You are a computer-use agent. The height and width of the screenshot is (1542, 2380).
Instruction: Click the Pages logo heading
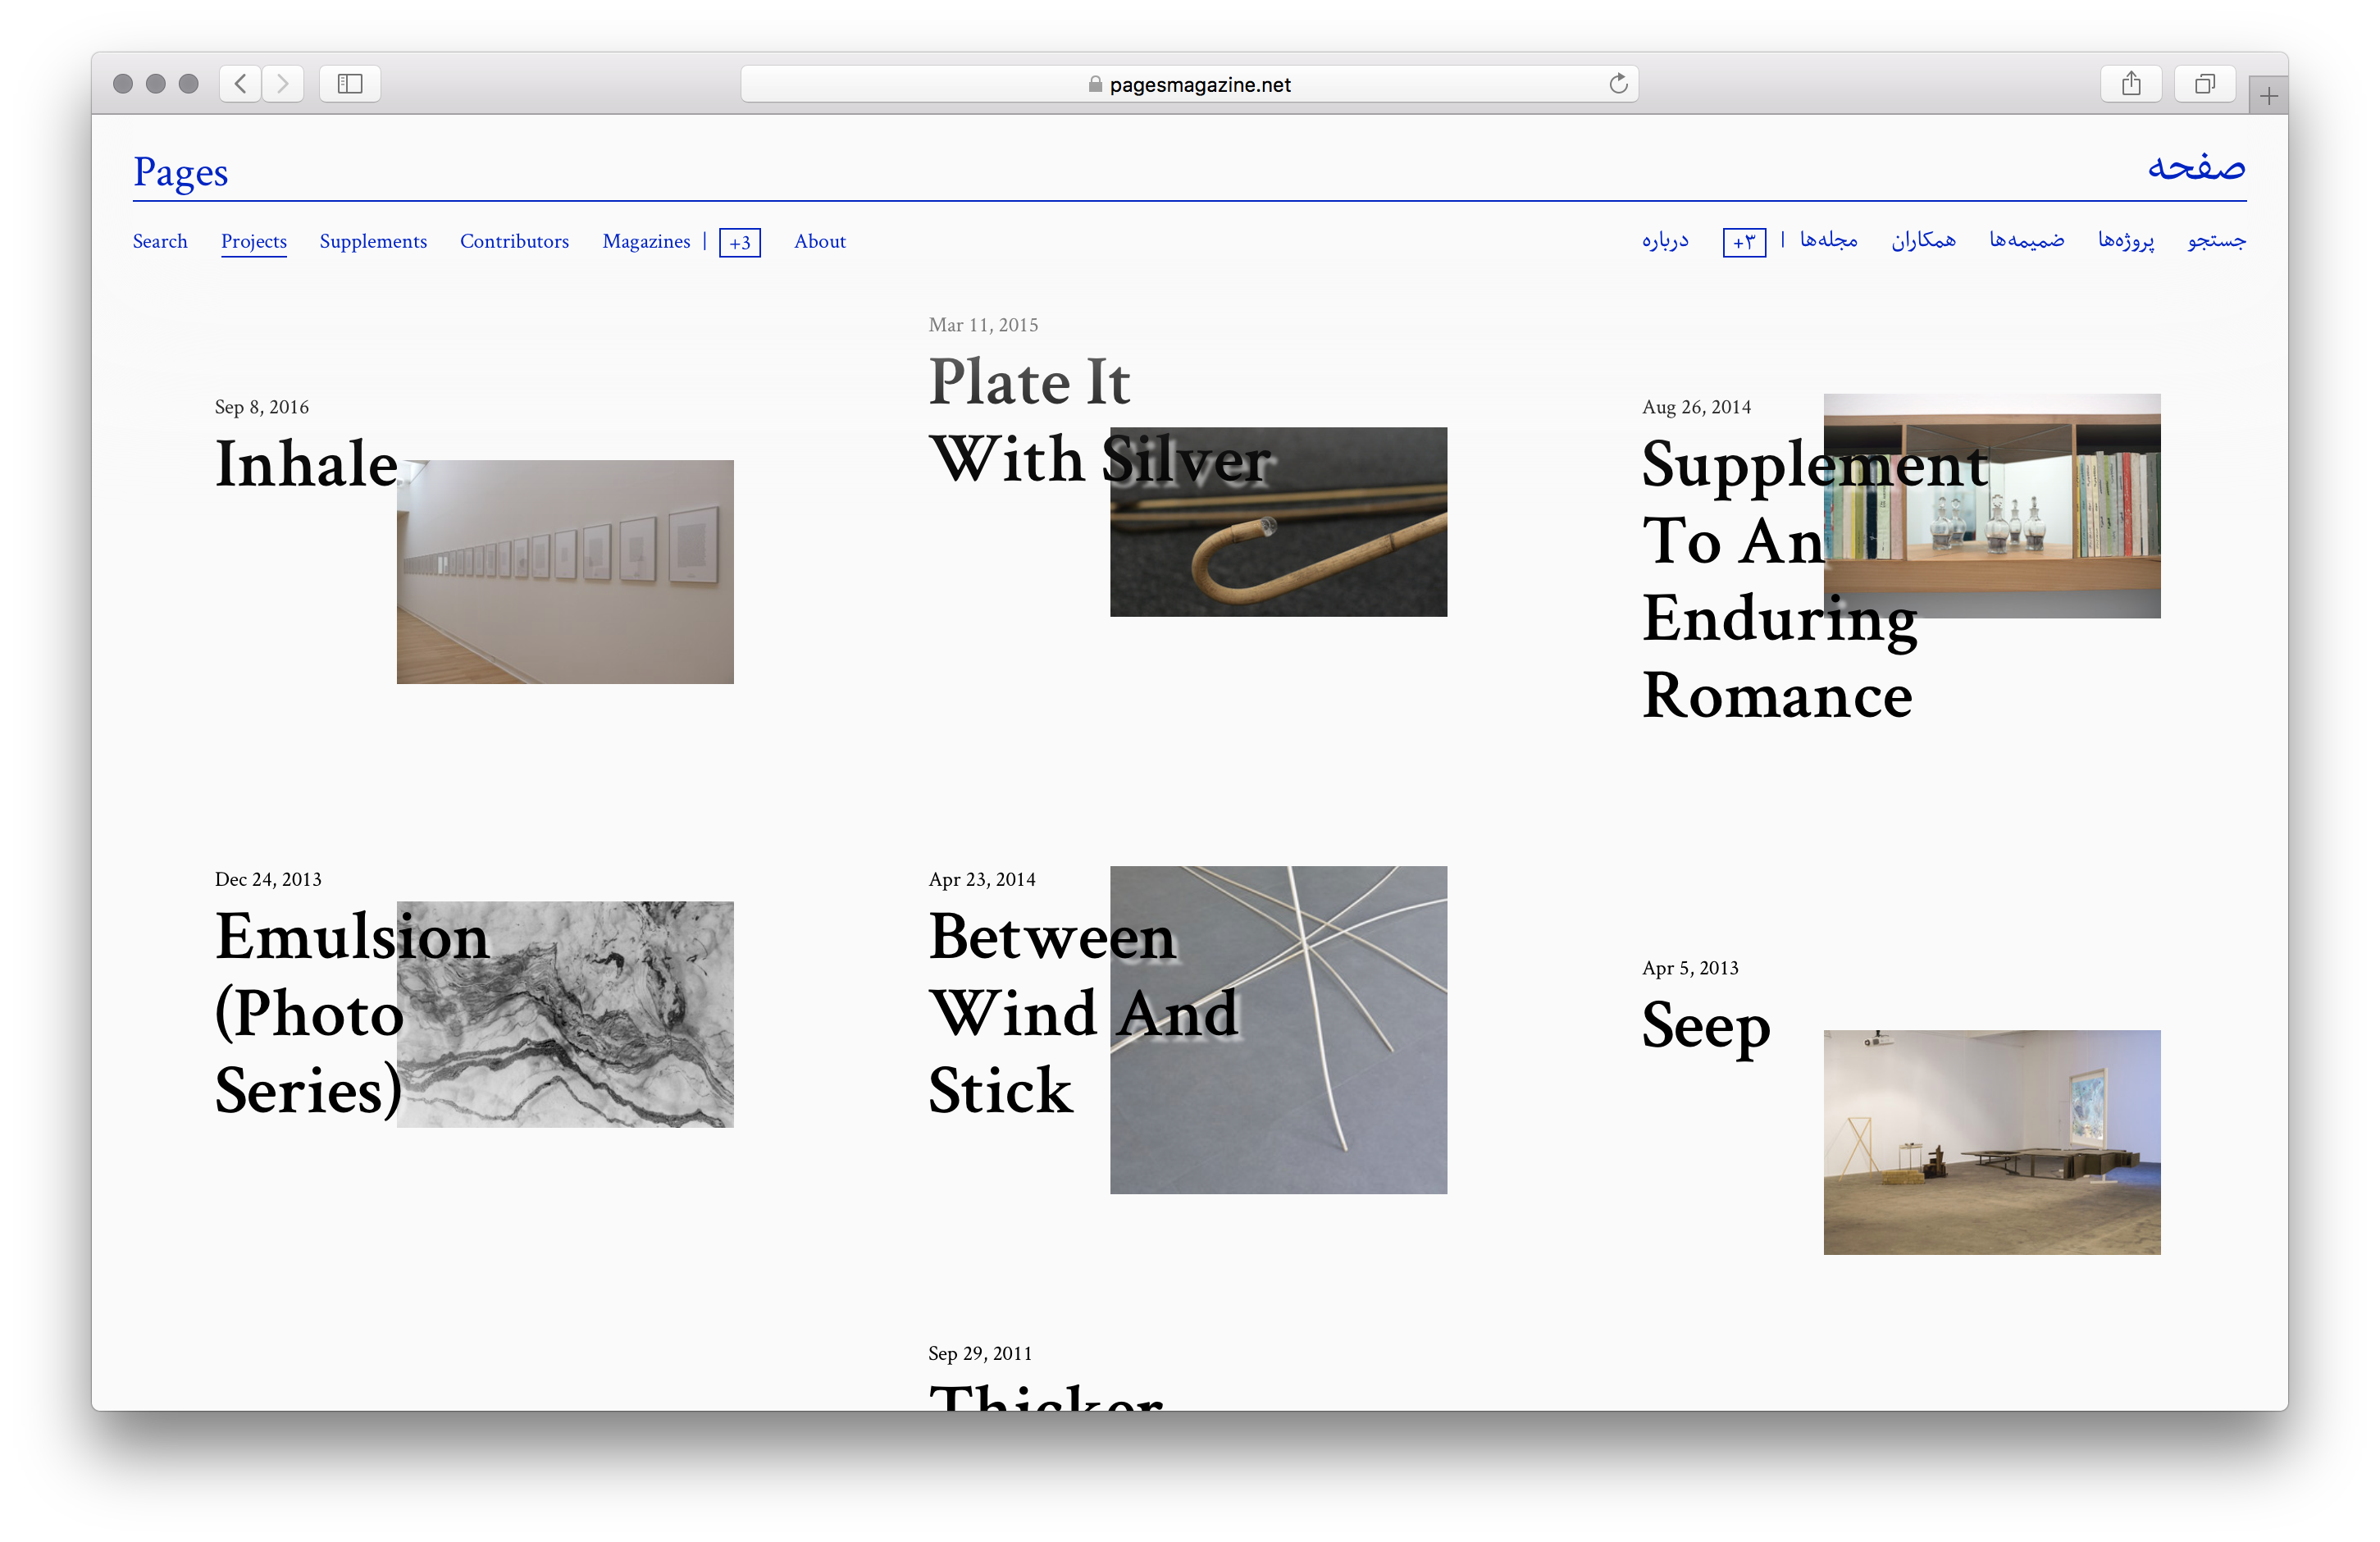click(181, 172)
